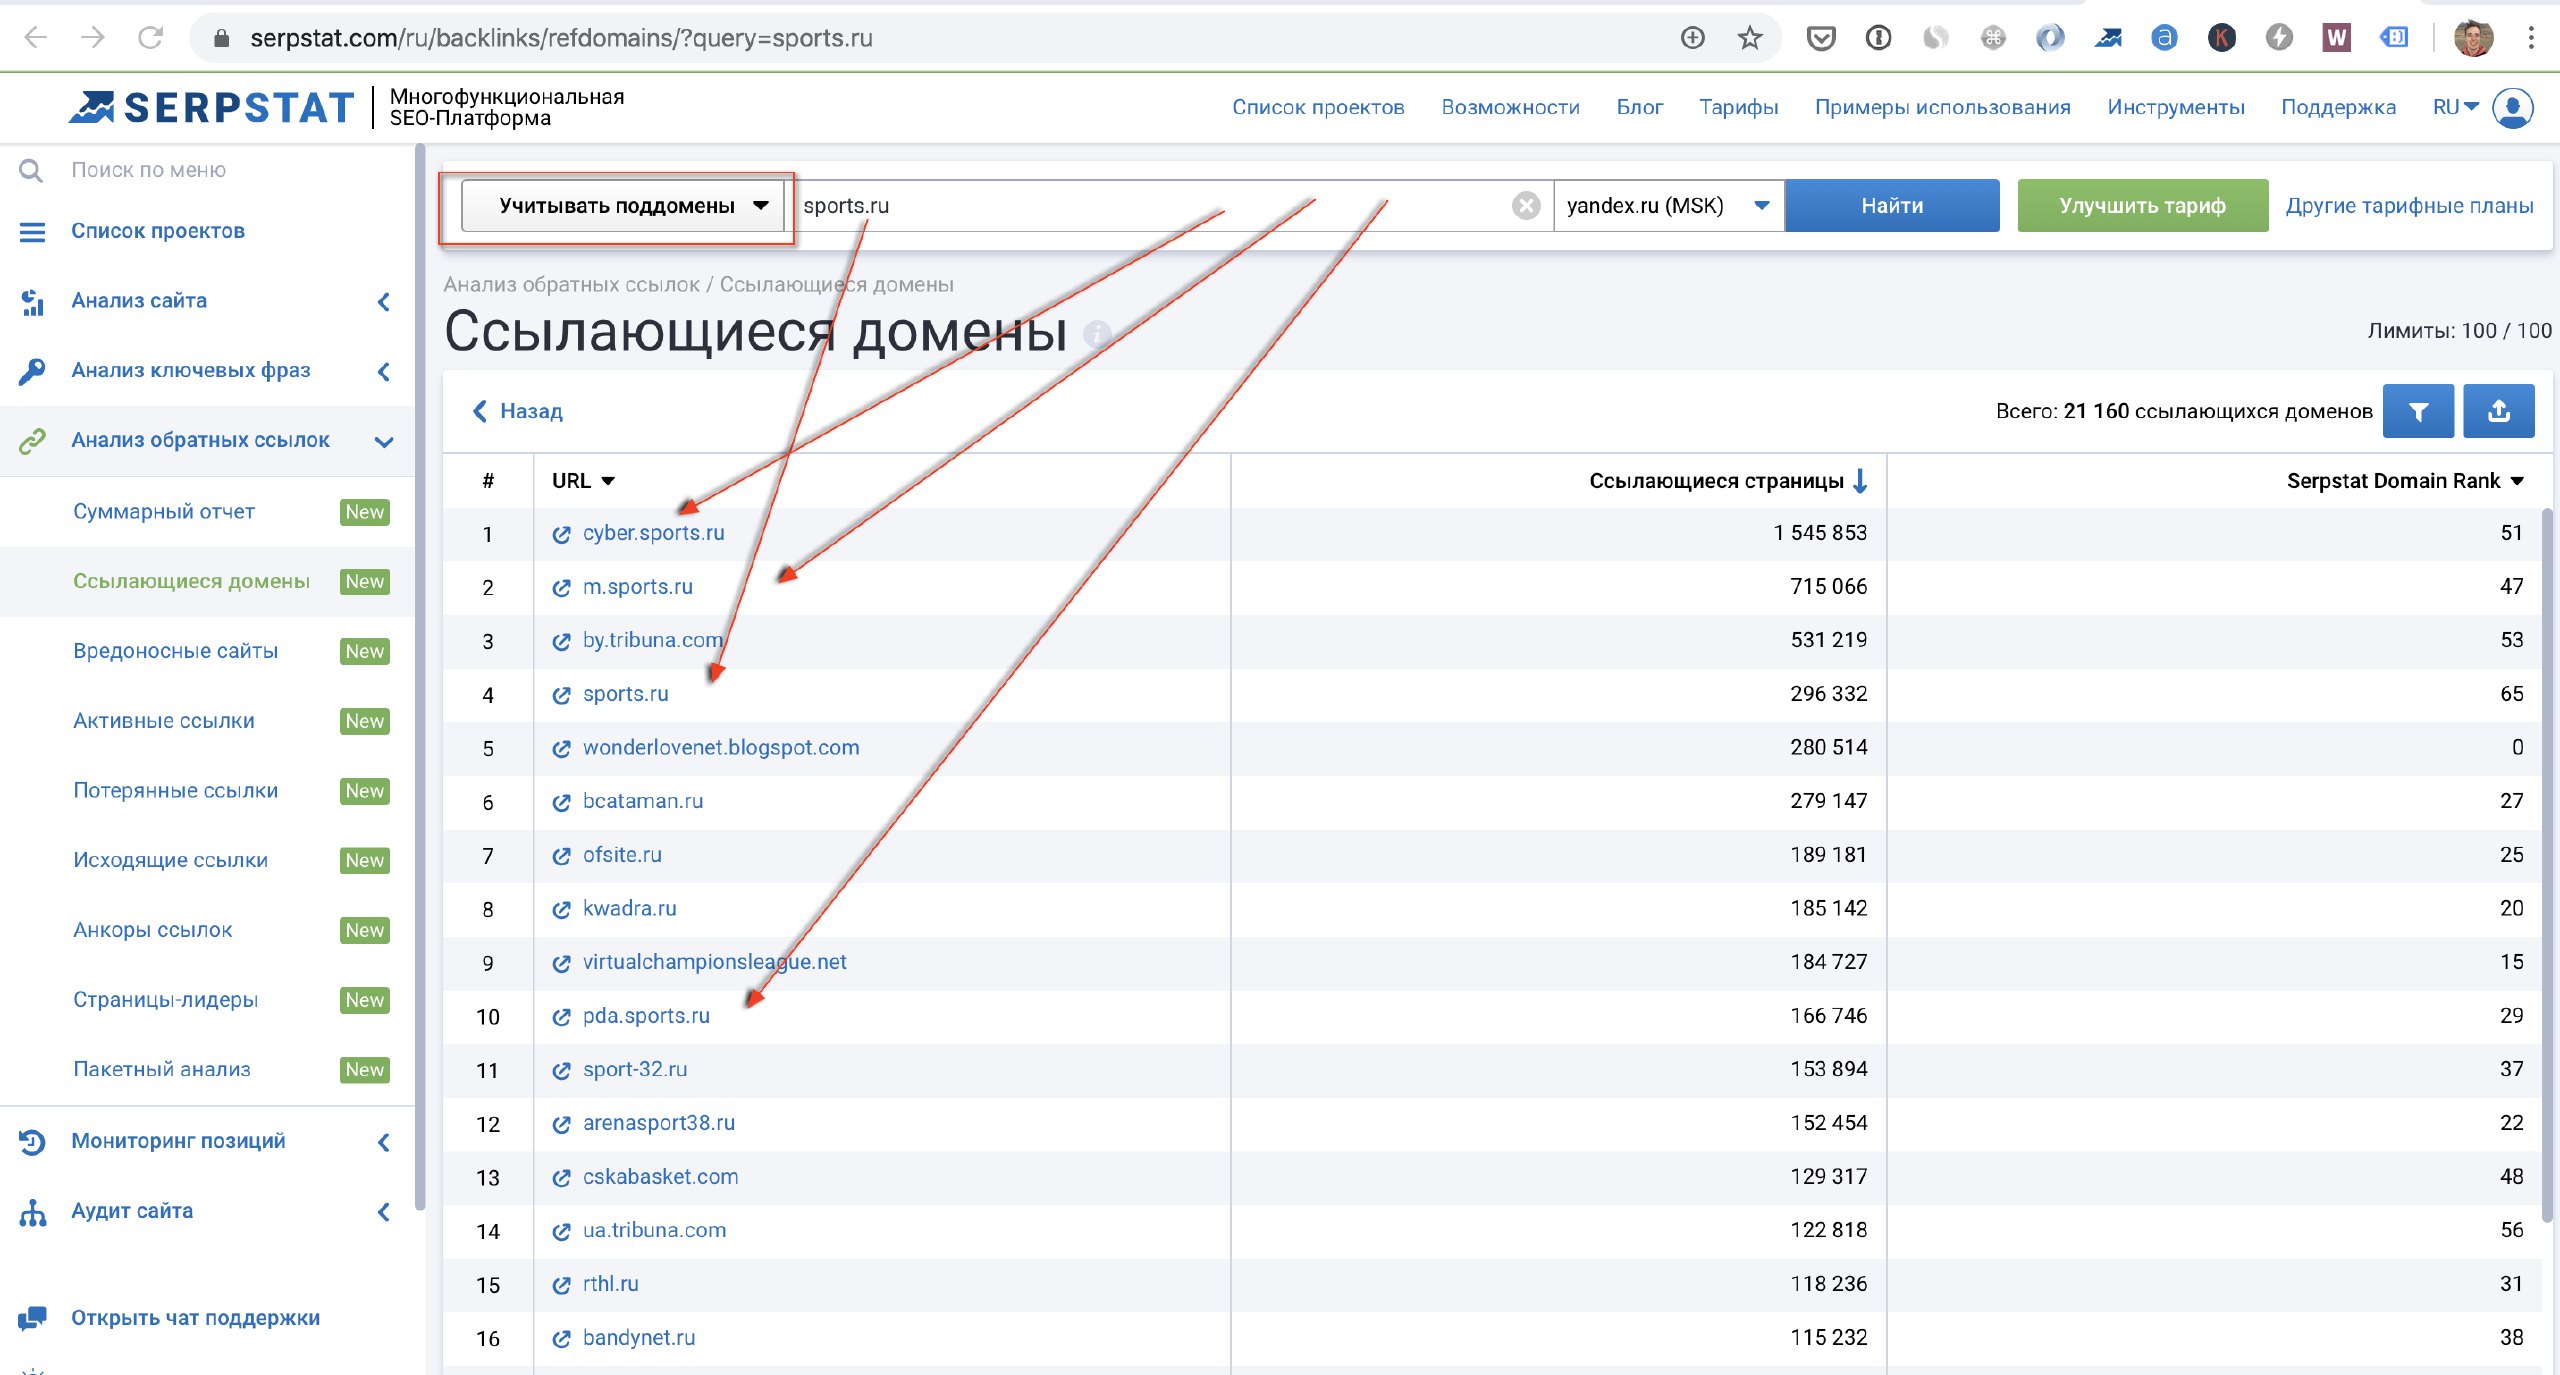Open the user account icon in header
2560x1375 pixels.
(2512, 107)
